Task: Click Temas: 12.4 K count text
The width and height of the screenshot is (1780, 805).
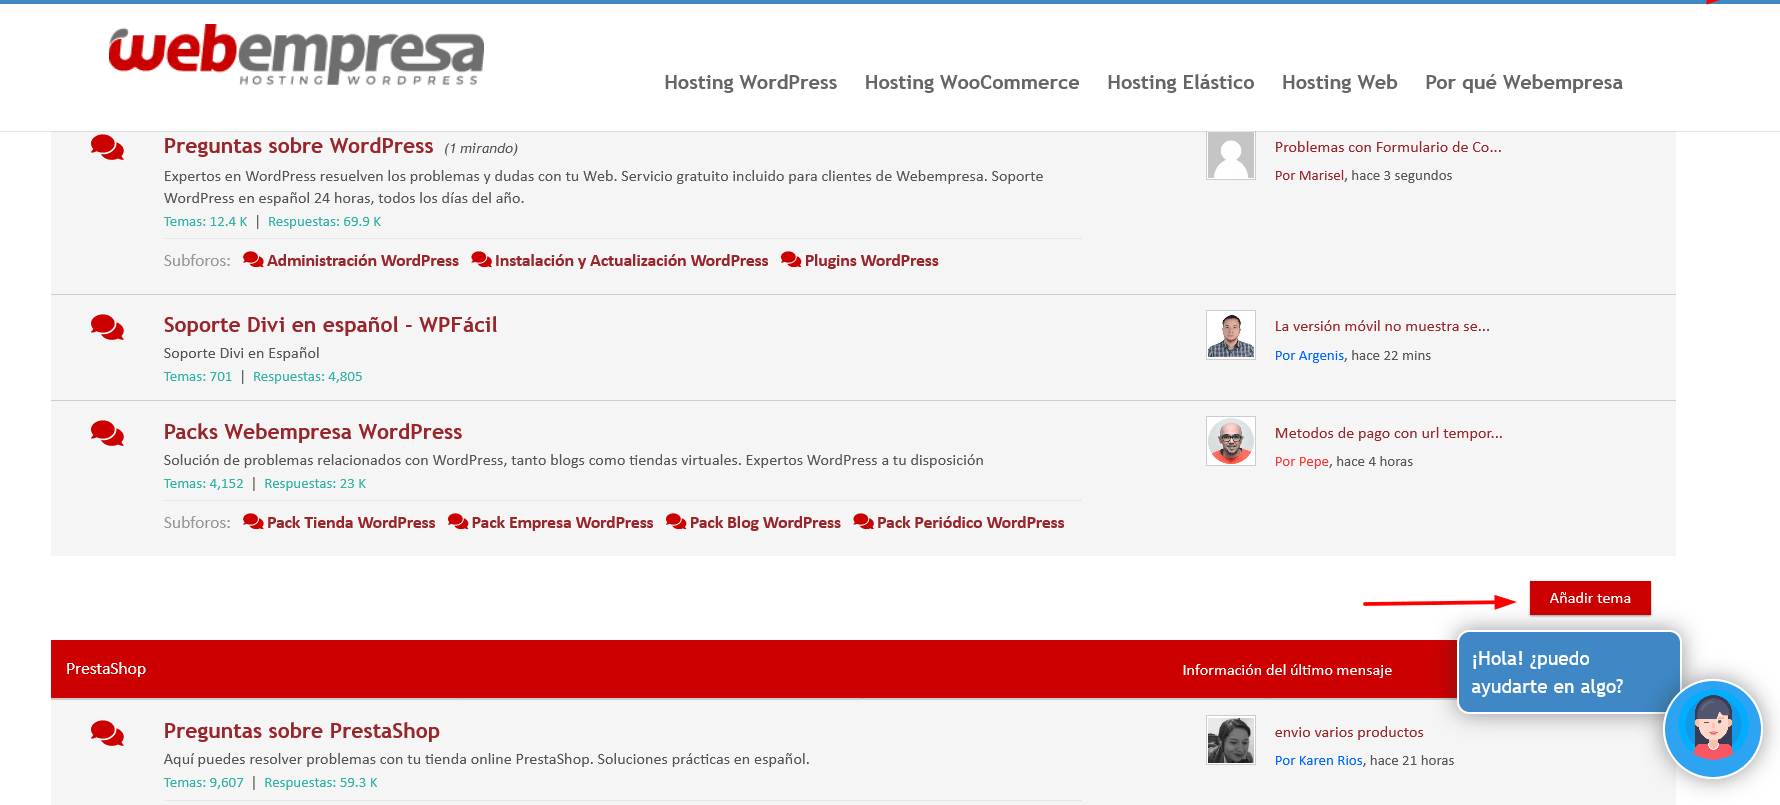Action: [205, 222]
